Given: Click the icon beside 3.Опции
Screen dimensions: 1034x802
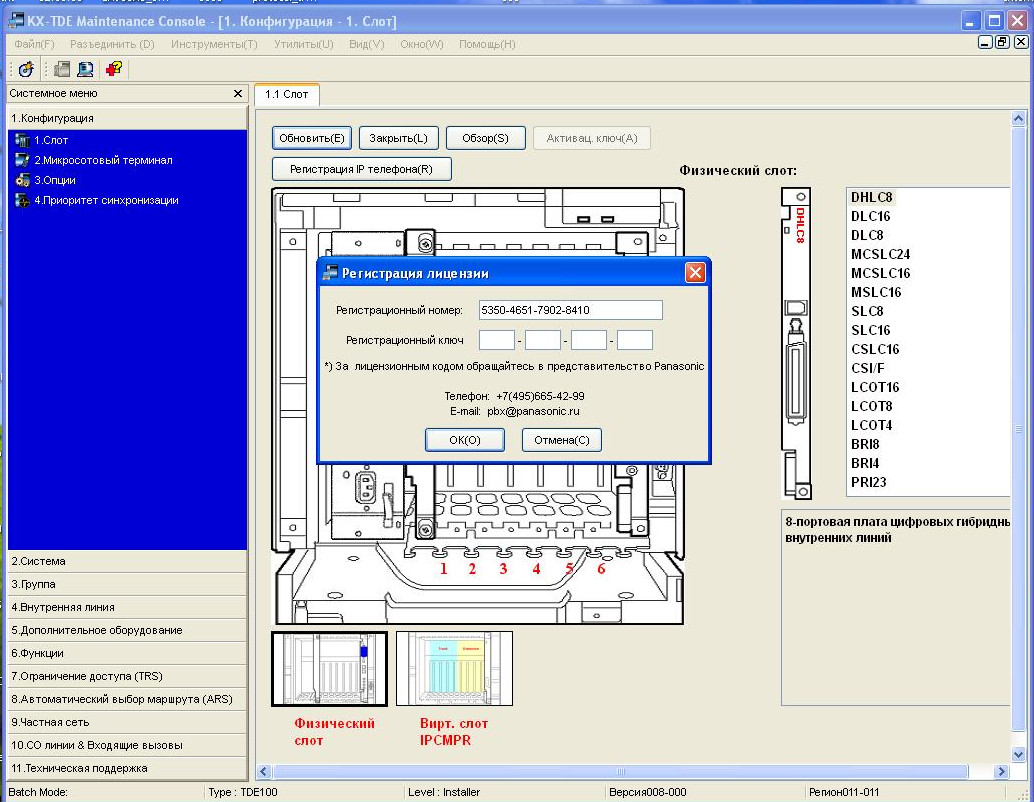Looking at the screenshot, I should coord(22,180).
